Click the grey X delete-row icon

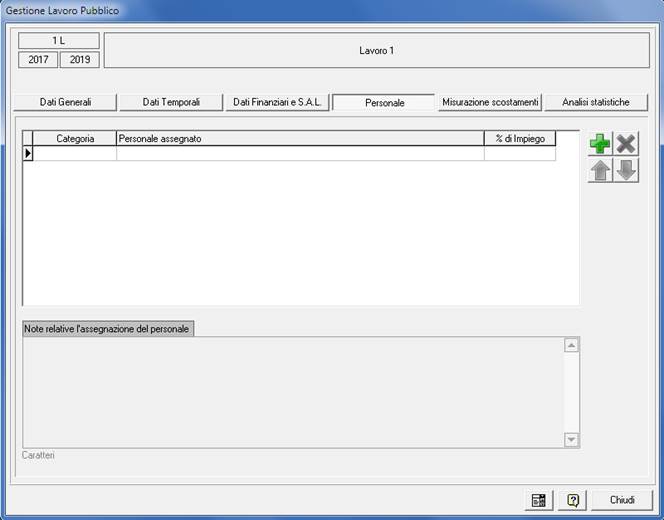coord(626,143)
